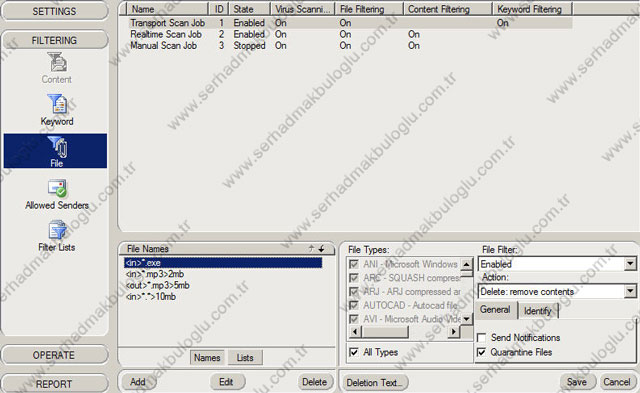Screen dimensions: 640x393
Task: Click the Deletion Text button
Action: pyautogui.click(x=374, y=382)
